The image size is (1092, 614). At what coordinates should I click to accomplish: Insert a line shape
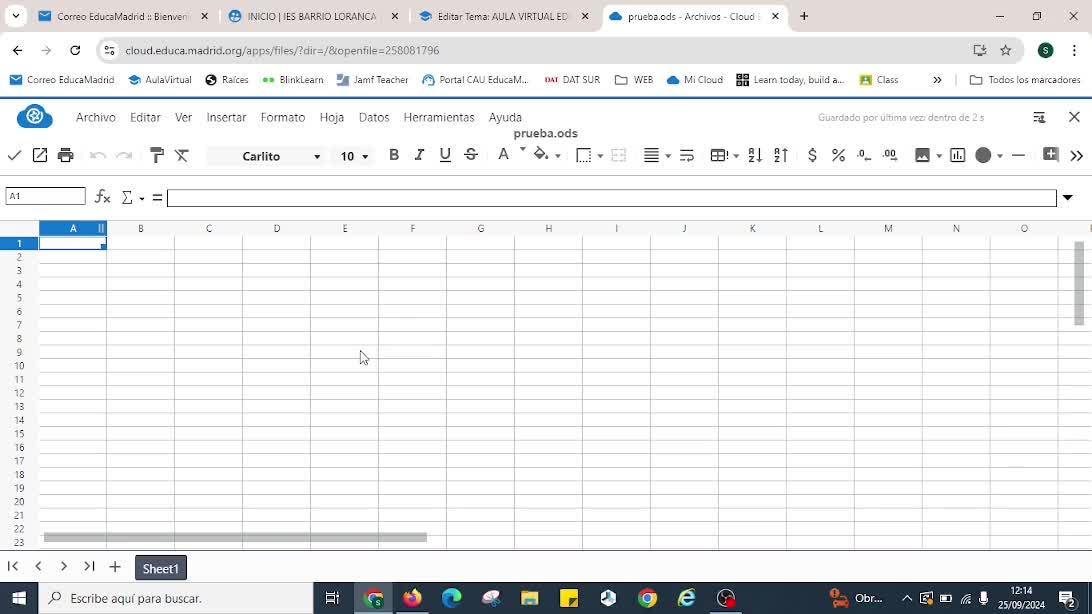1018,156
